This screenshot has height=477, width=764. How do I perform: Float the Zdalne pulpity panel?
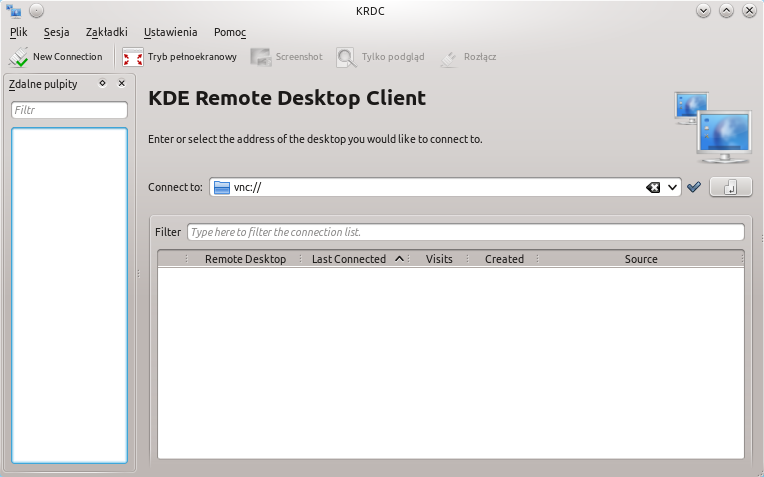click(102, 83)
